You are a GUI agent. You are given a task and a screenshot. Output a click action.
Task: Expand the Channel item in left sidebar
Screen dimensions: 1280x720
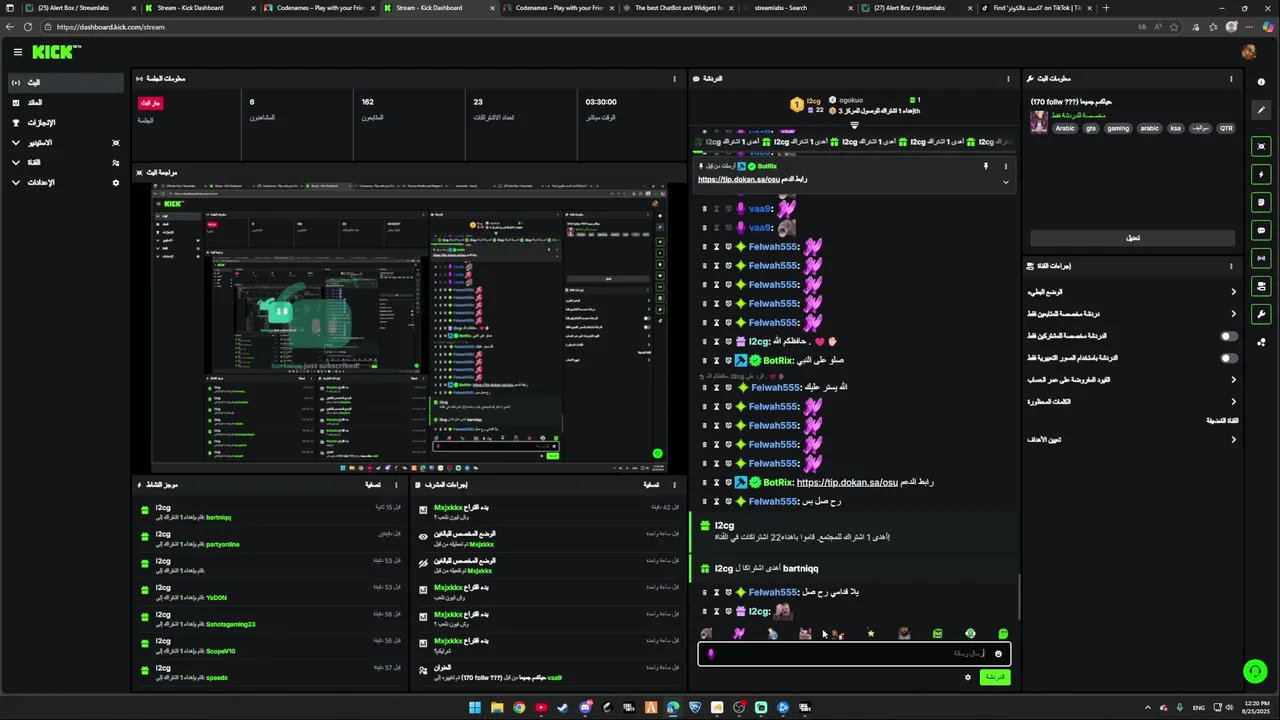click(66, 163)
